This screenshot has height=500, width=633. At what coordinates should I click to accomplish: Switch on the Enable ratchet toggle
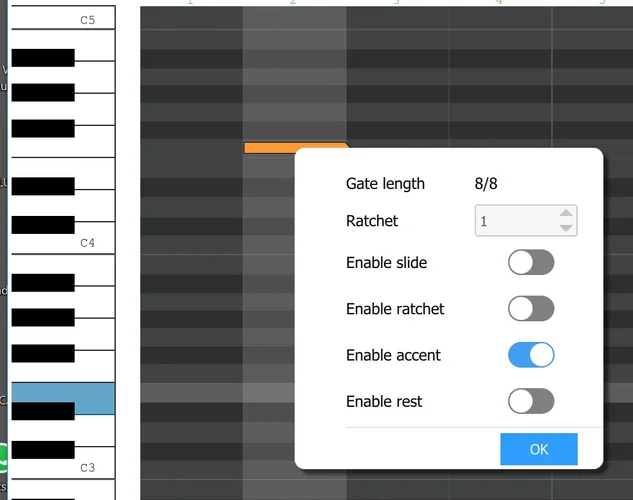click(x=531, y=309)
